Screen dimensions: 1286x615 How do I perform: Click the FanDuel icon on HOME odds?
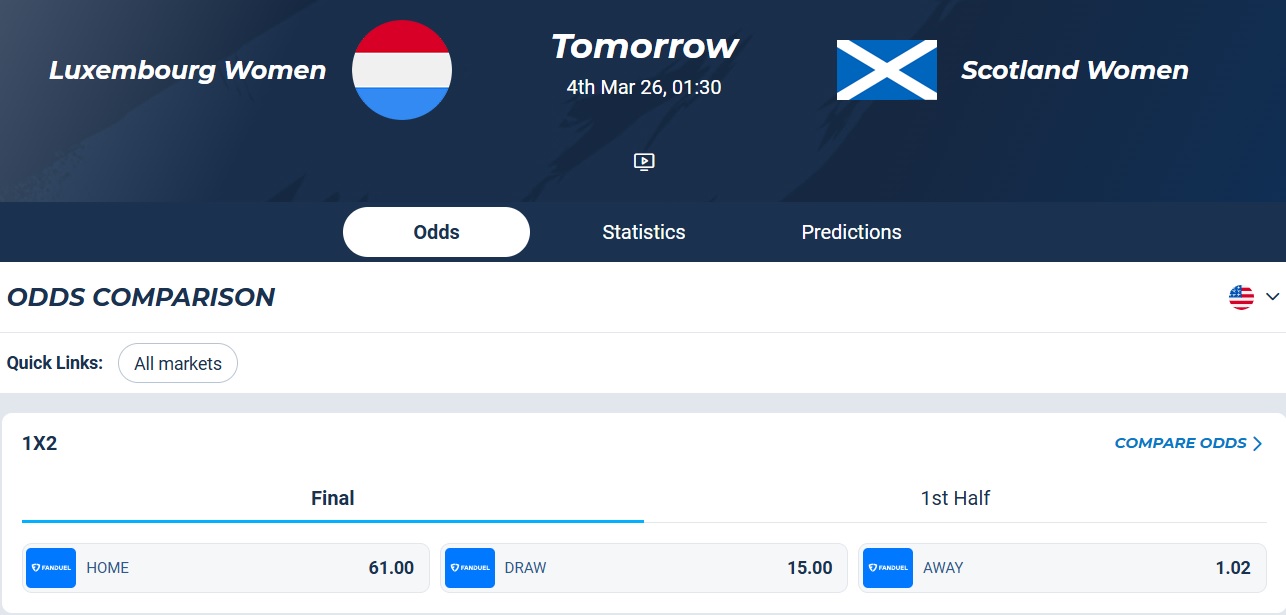[x=50, y=567]
